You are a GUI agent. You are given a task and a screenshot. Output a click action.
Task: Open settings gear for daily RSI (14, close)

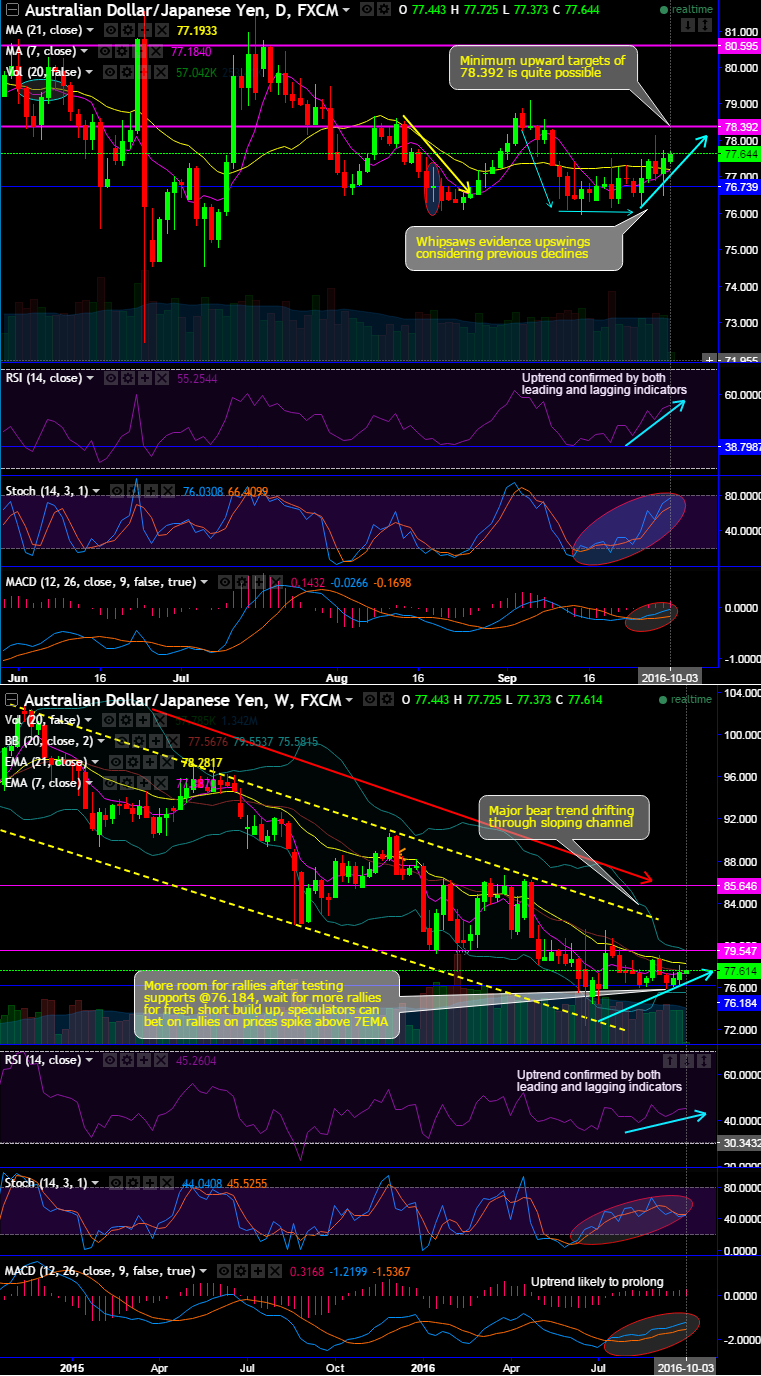tap(129, 378)
